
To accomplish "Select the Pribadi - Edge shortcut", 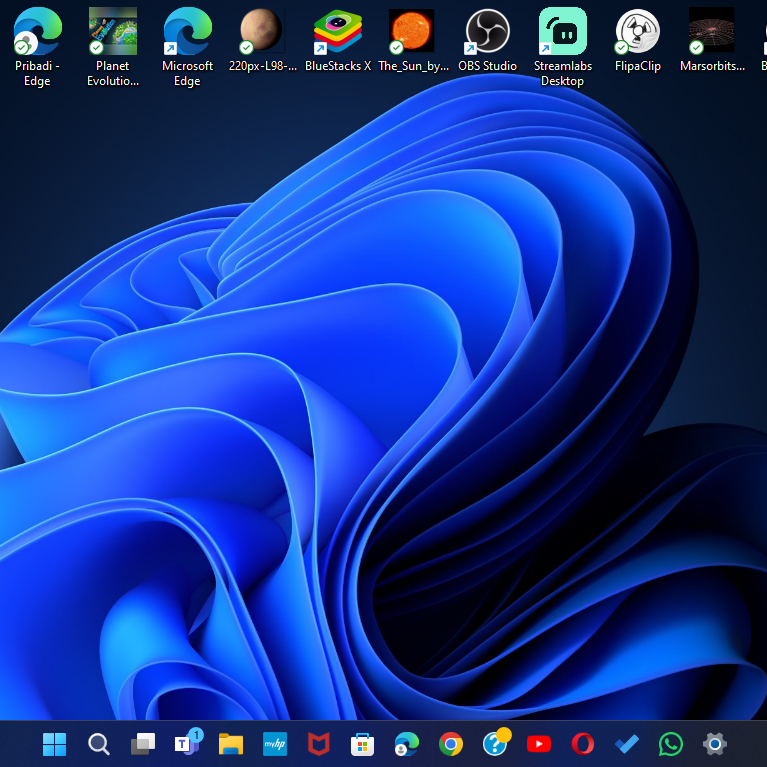I will [37, 32].
